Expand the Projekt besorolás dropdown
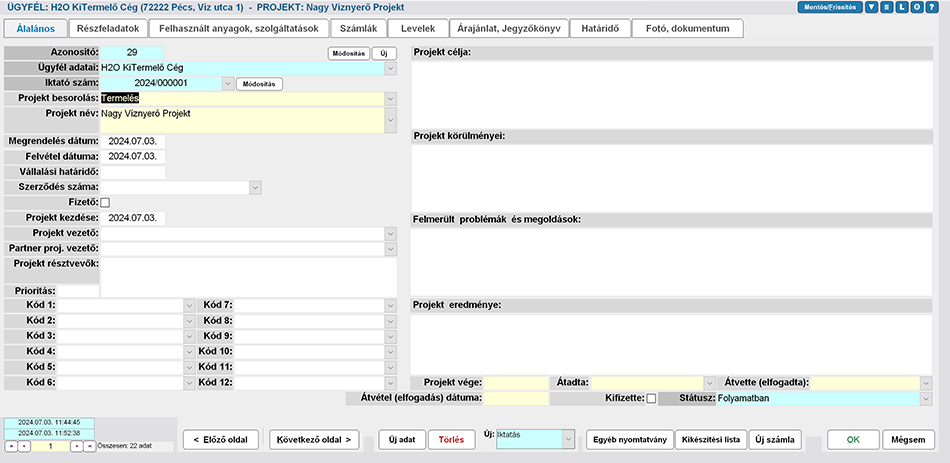This screenshot has height=463, width=950. click(x=391, y=99)
